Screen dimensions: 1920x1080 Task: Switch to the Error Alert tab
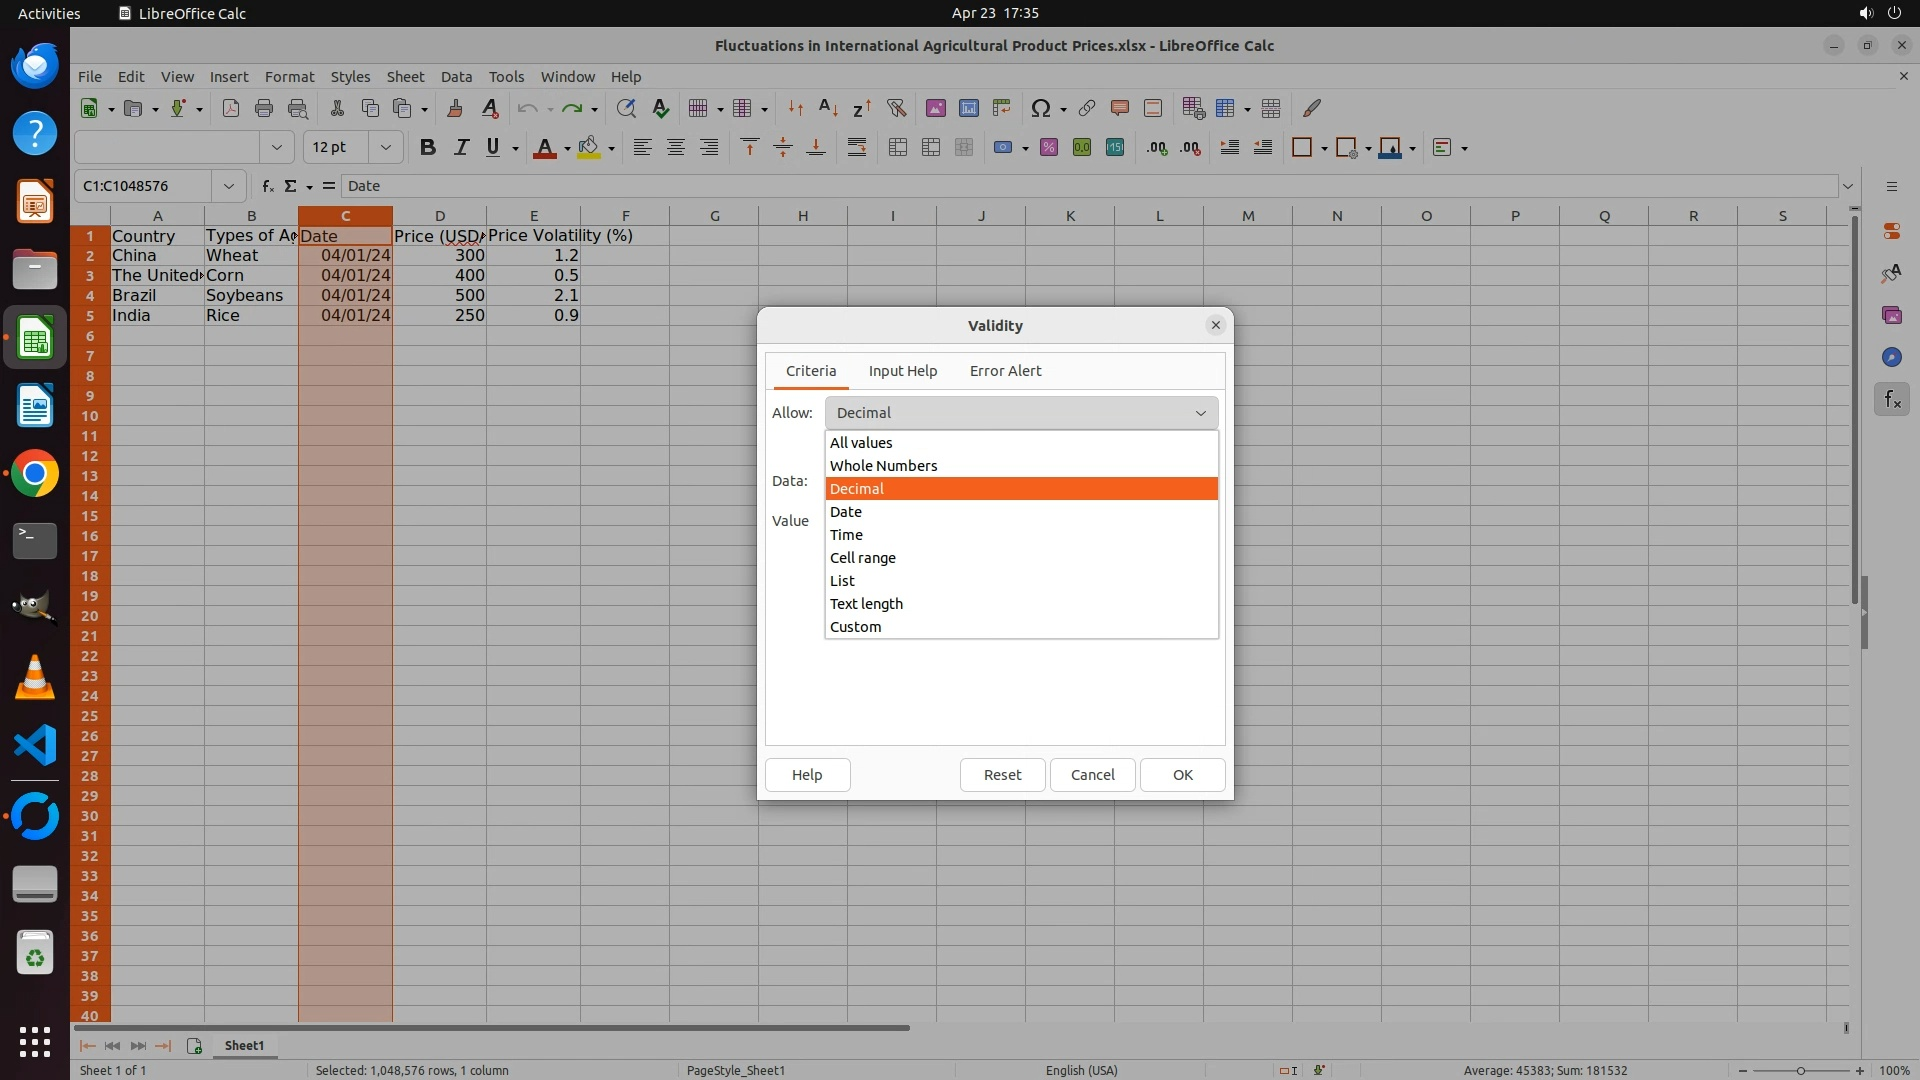point(1005,371)
